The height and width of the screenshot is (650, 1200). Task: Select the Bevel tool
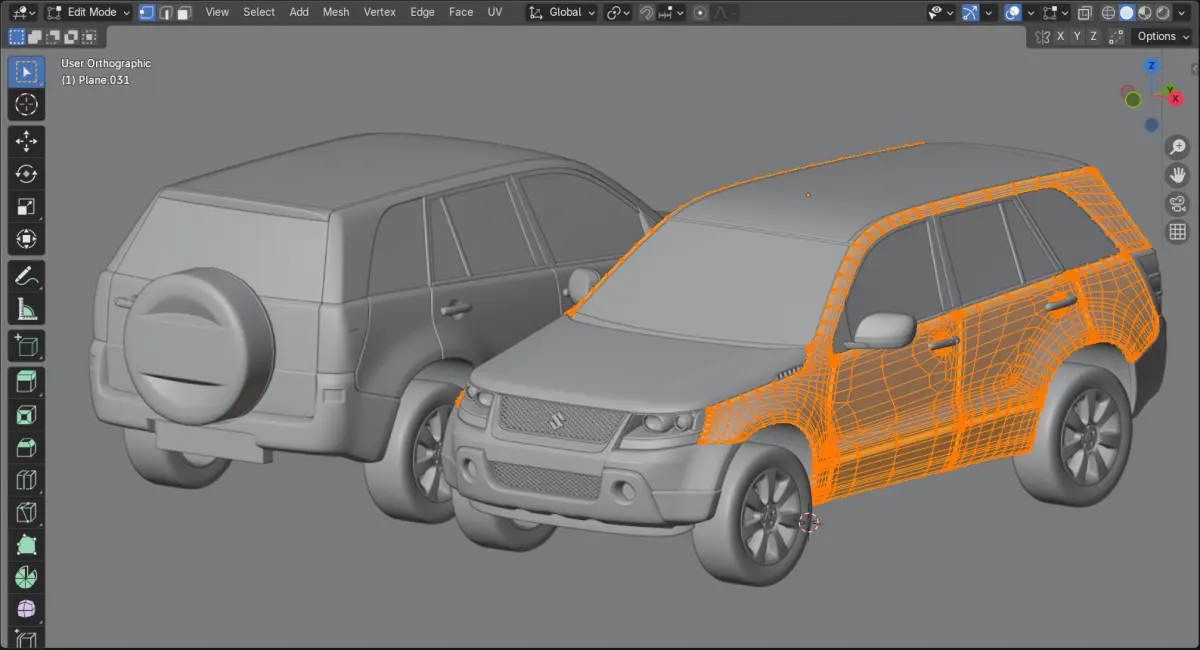coord(27,448)
